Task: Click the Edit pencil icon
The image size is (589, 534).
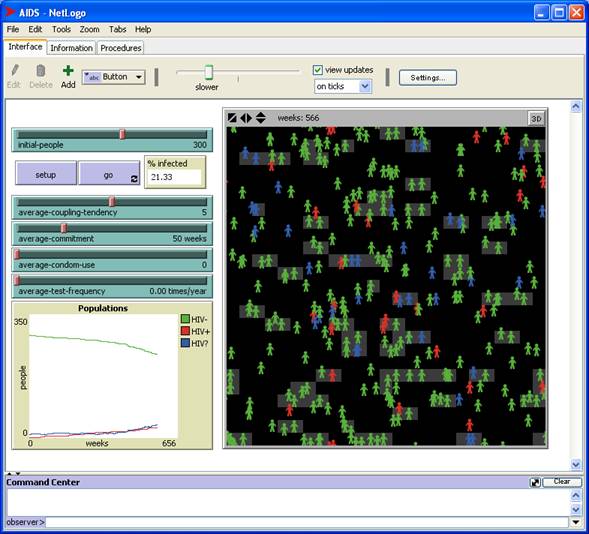Action: pos(15,71)
